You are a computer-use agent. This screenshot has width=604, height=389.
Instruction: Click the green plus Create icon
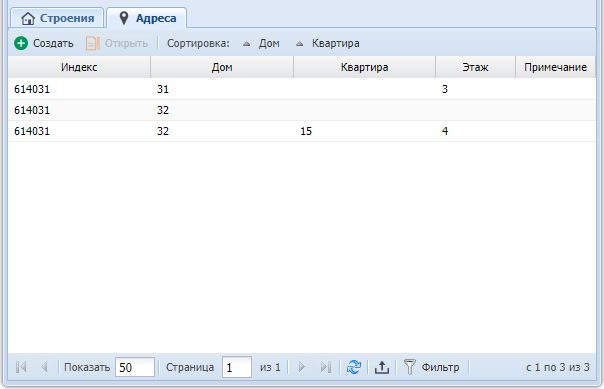[21, 43]
